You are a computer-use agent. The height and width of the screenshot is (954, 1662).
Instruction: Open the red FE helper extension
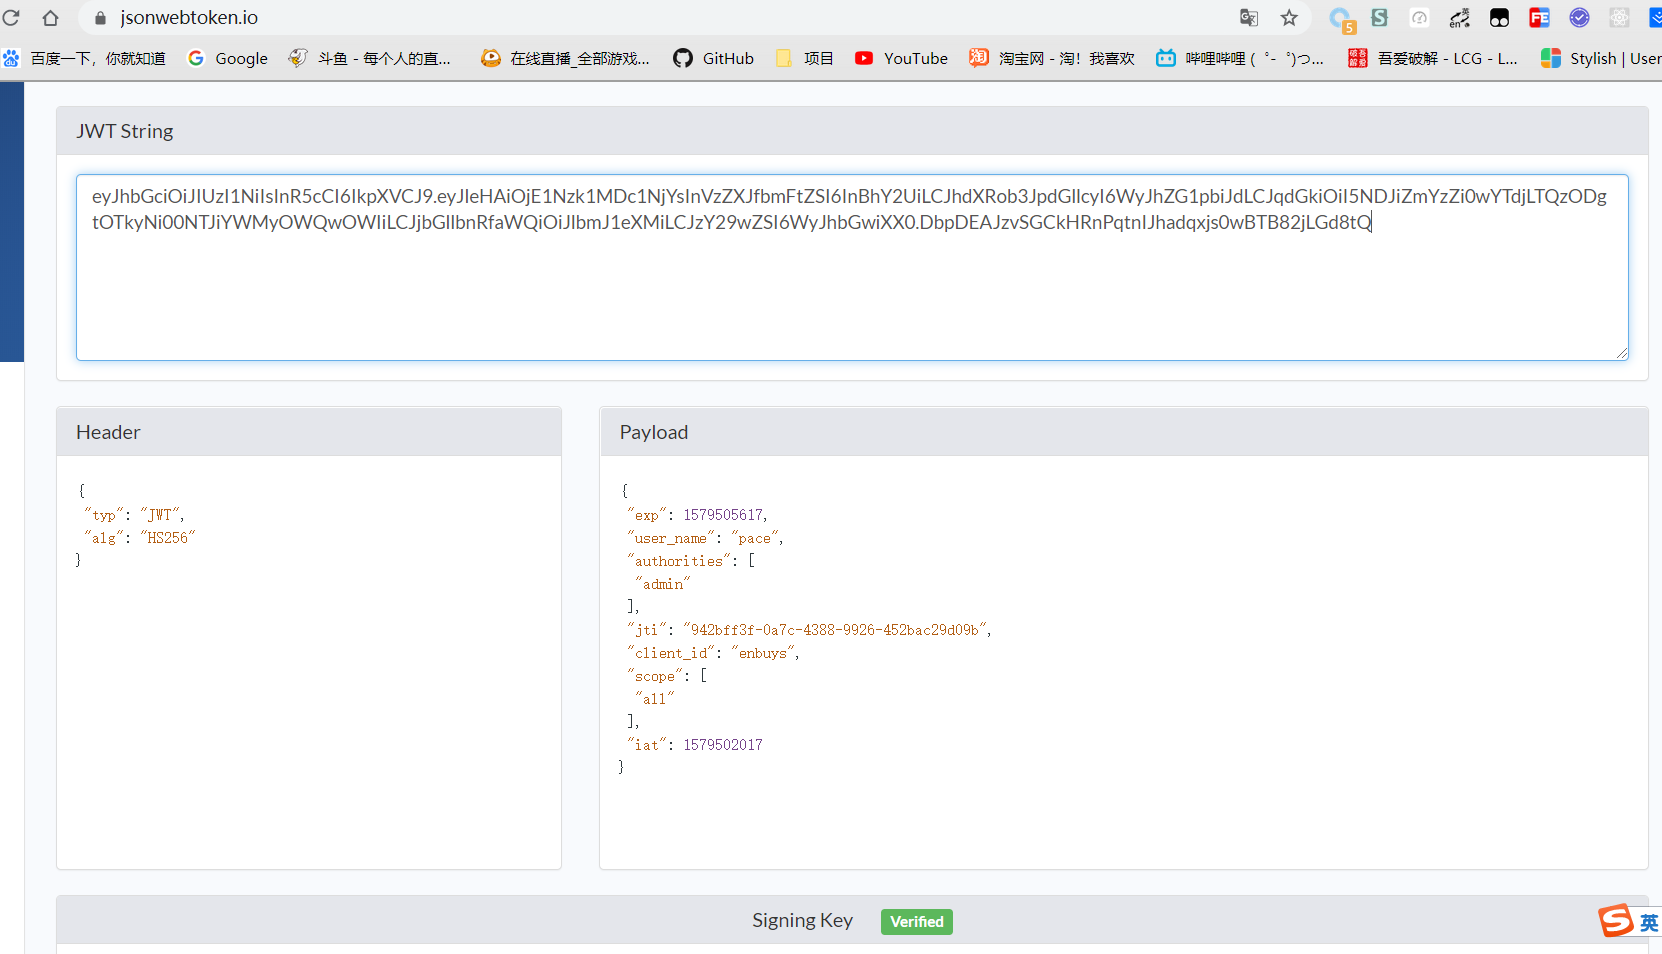[x=1539, y=17]
